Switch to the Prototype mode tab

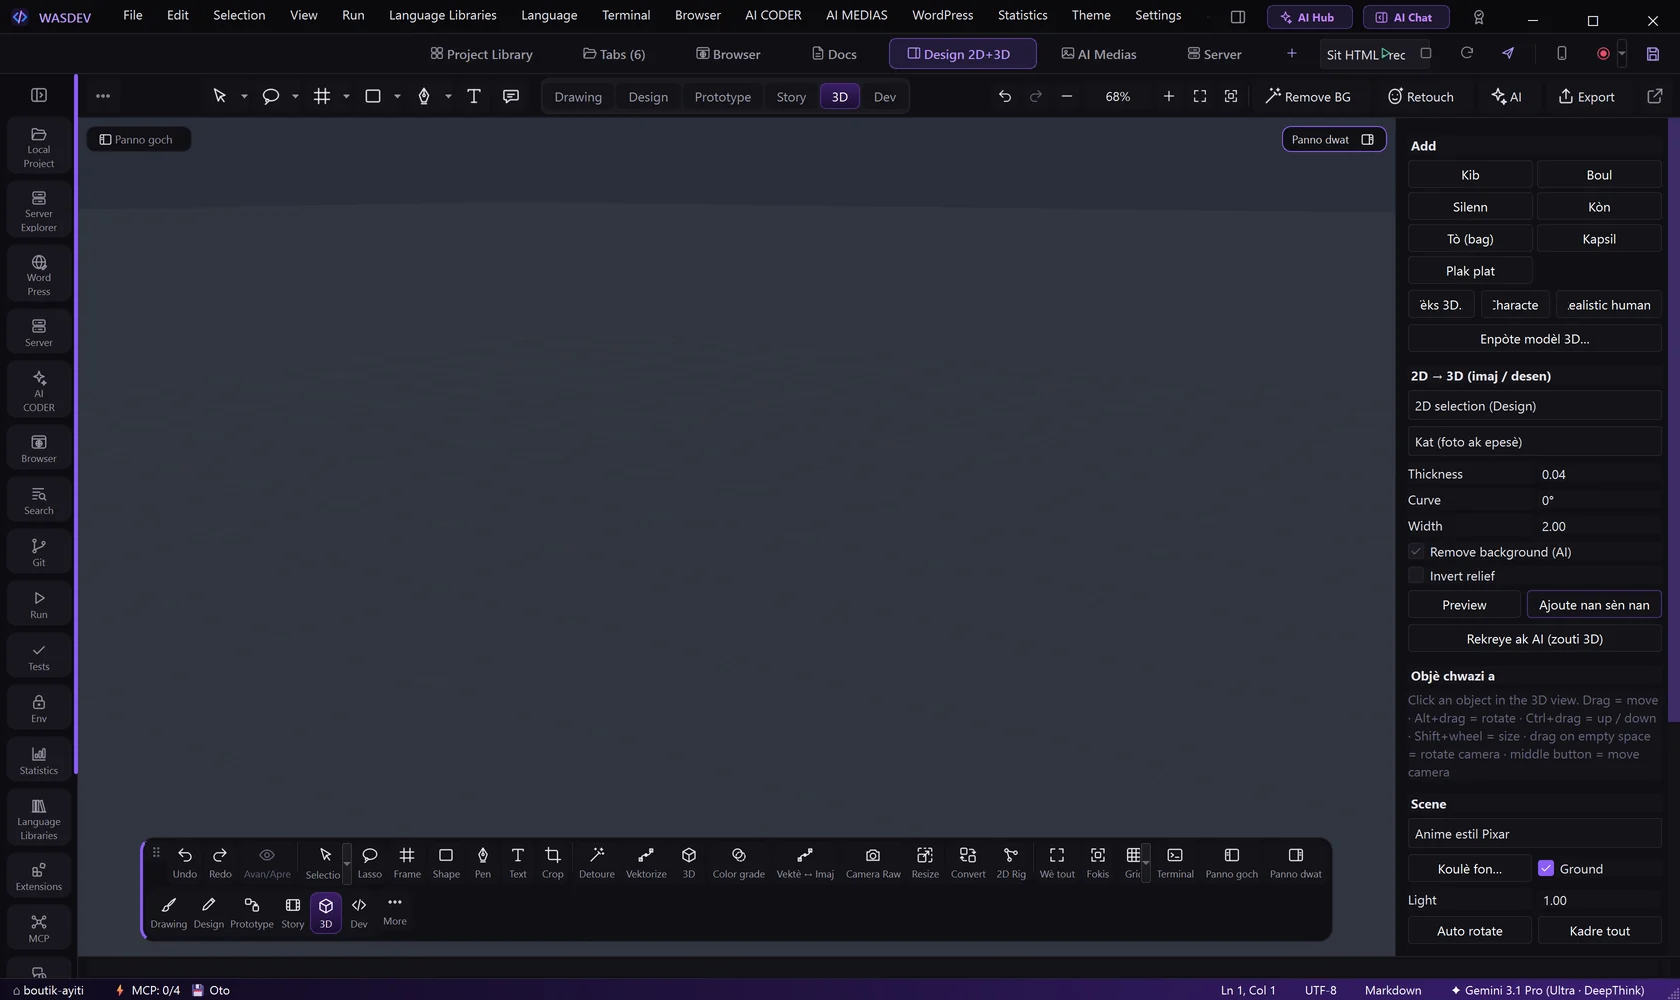click(722, 97)
